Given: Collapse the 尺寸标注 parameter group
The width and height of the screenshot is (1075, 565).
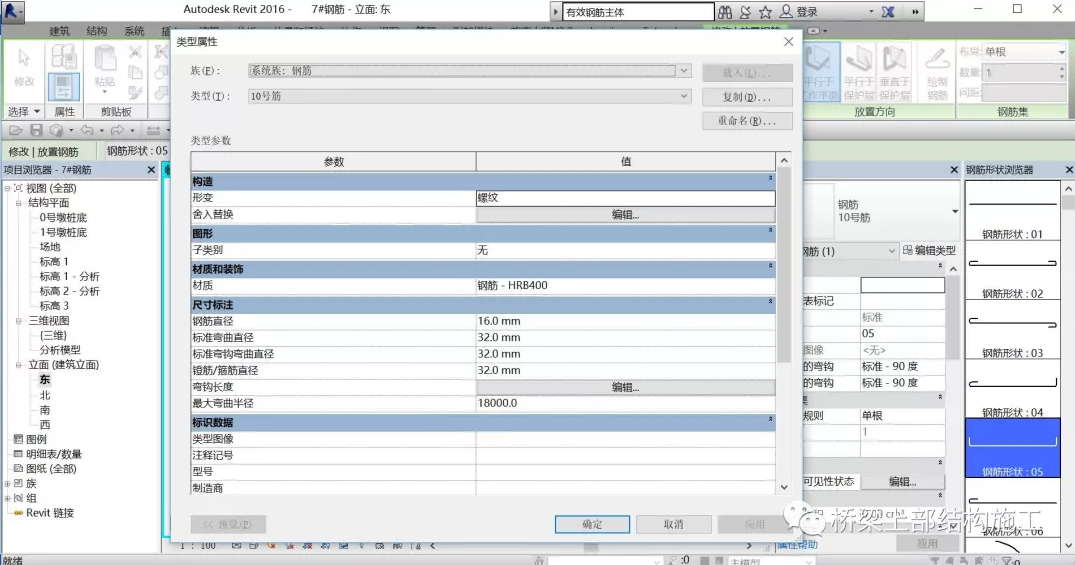Looking at the screenshot, I should tap(770, 302).
